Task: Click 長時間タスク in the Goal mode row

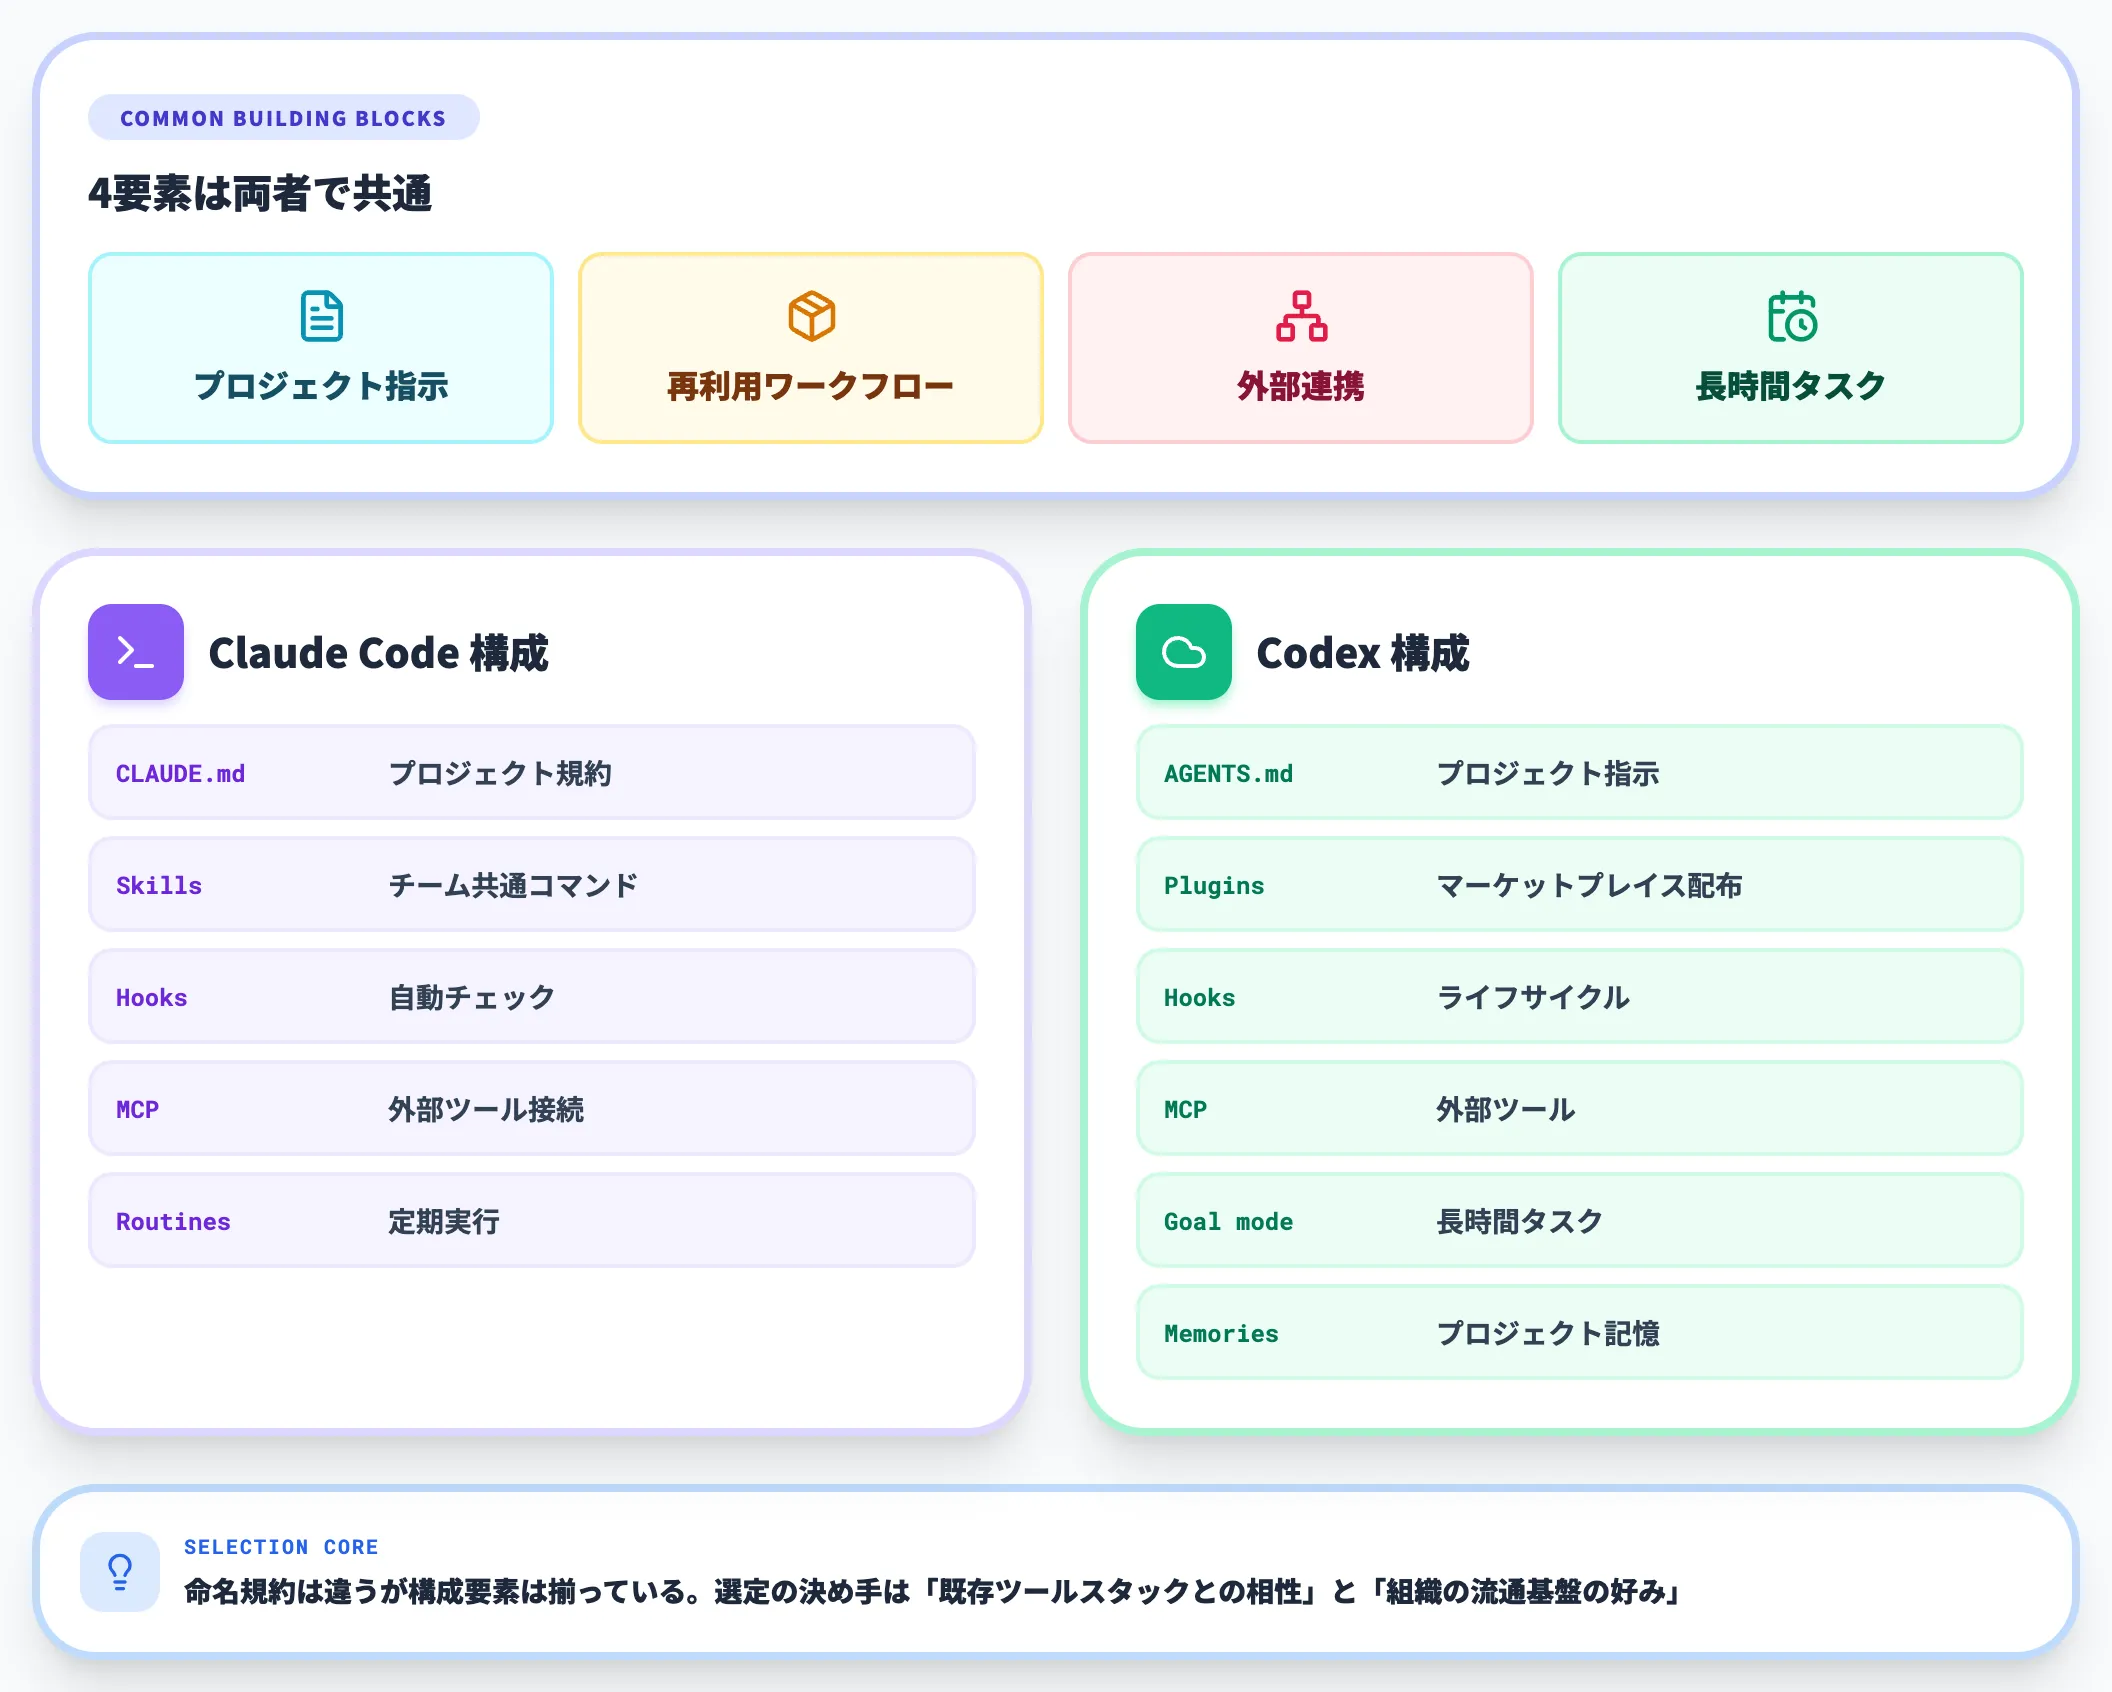Action: (x=1519, y=1222)
